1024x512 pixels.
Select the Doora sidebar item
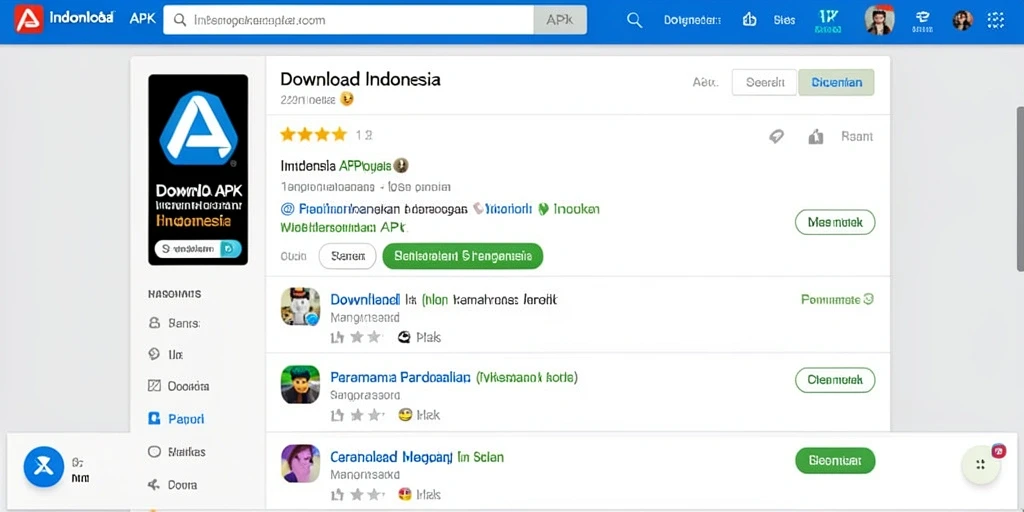172,485
